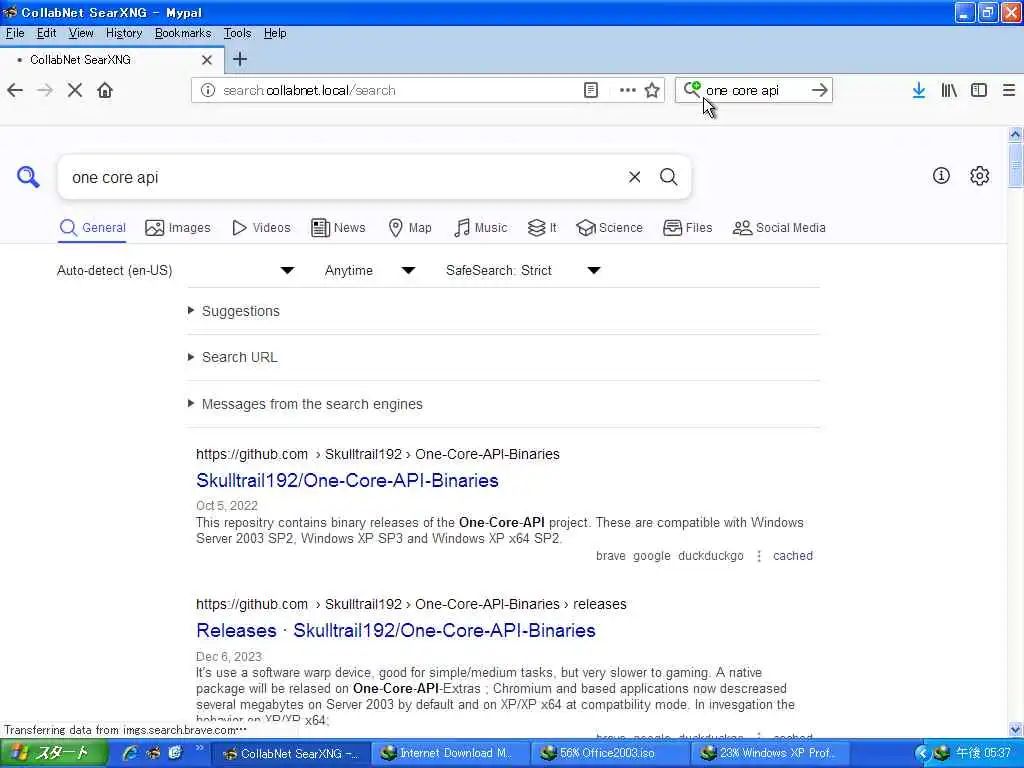The height and width of the screenshot is (768, 1024).
Task: Go back to the previous page
Action: click(x=15, y=90)
